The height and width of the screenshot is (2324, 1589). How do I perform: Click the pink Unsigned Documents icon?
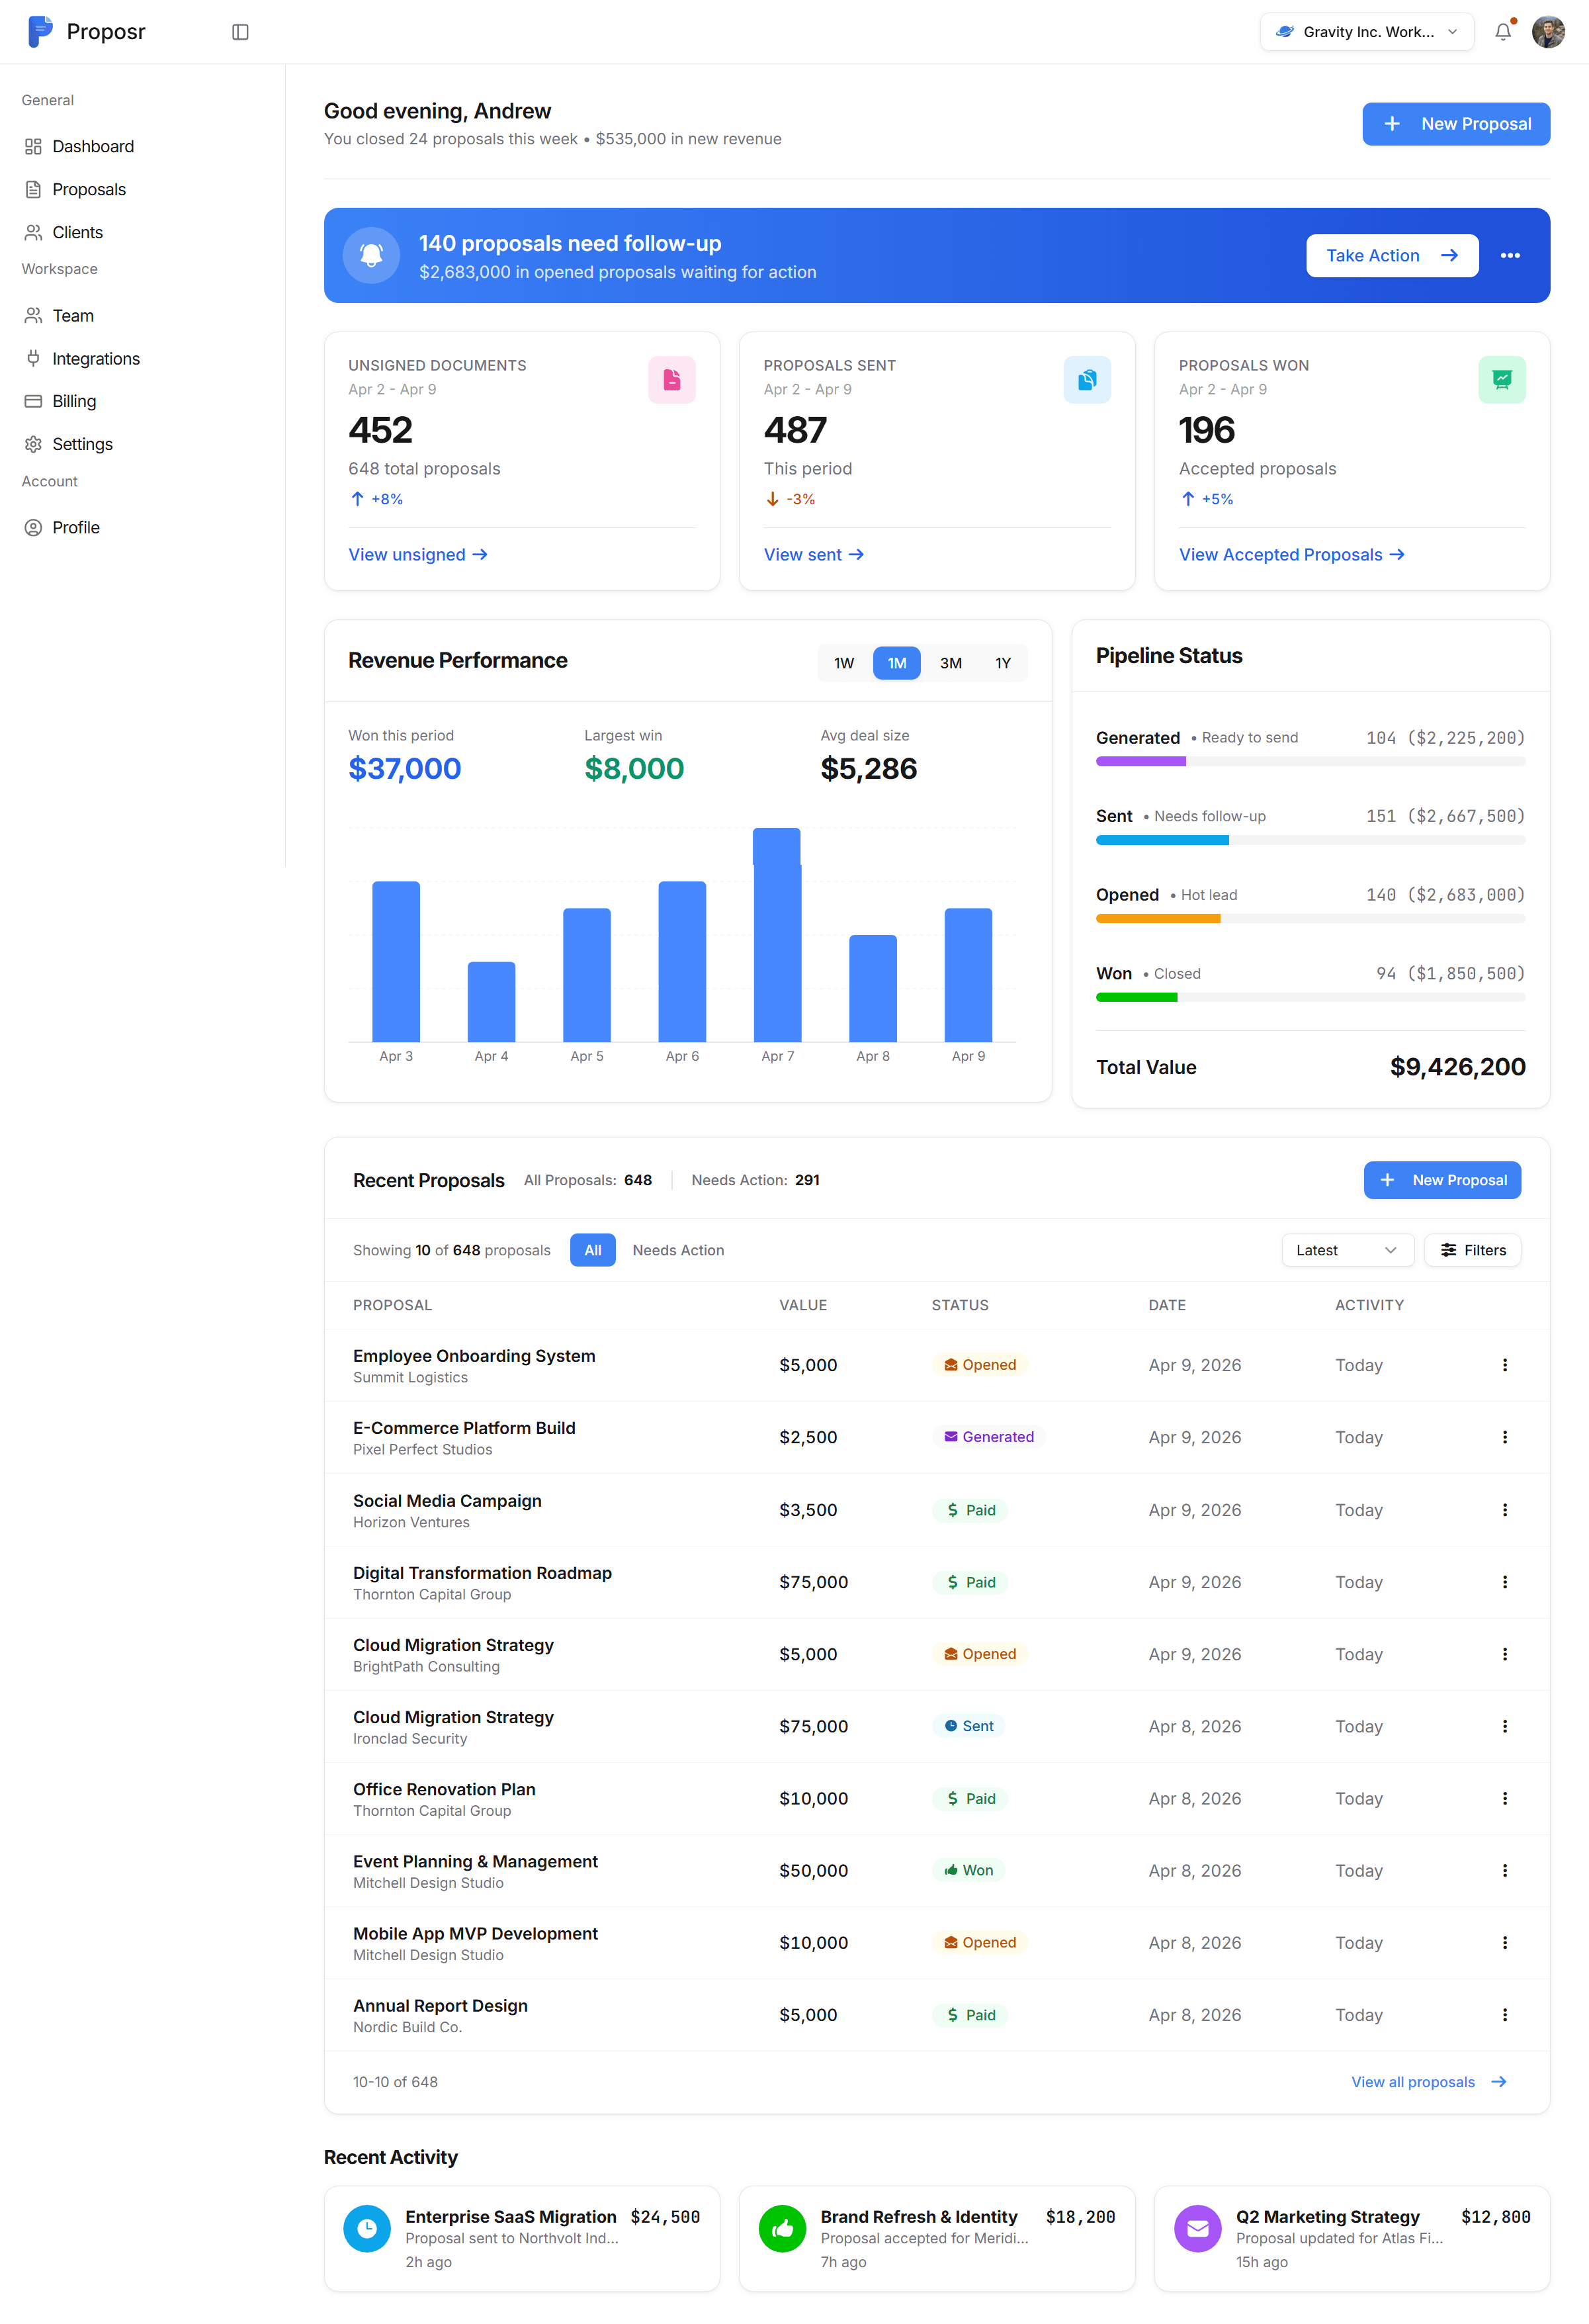point(671,380)
